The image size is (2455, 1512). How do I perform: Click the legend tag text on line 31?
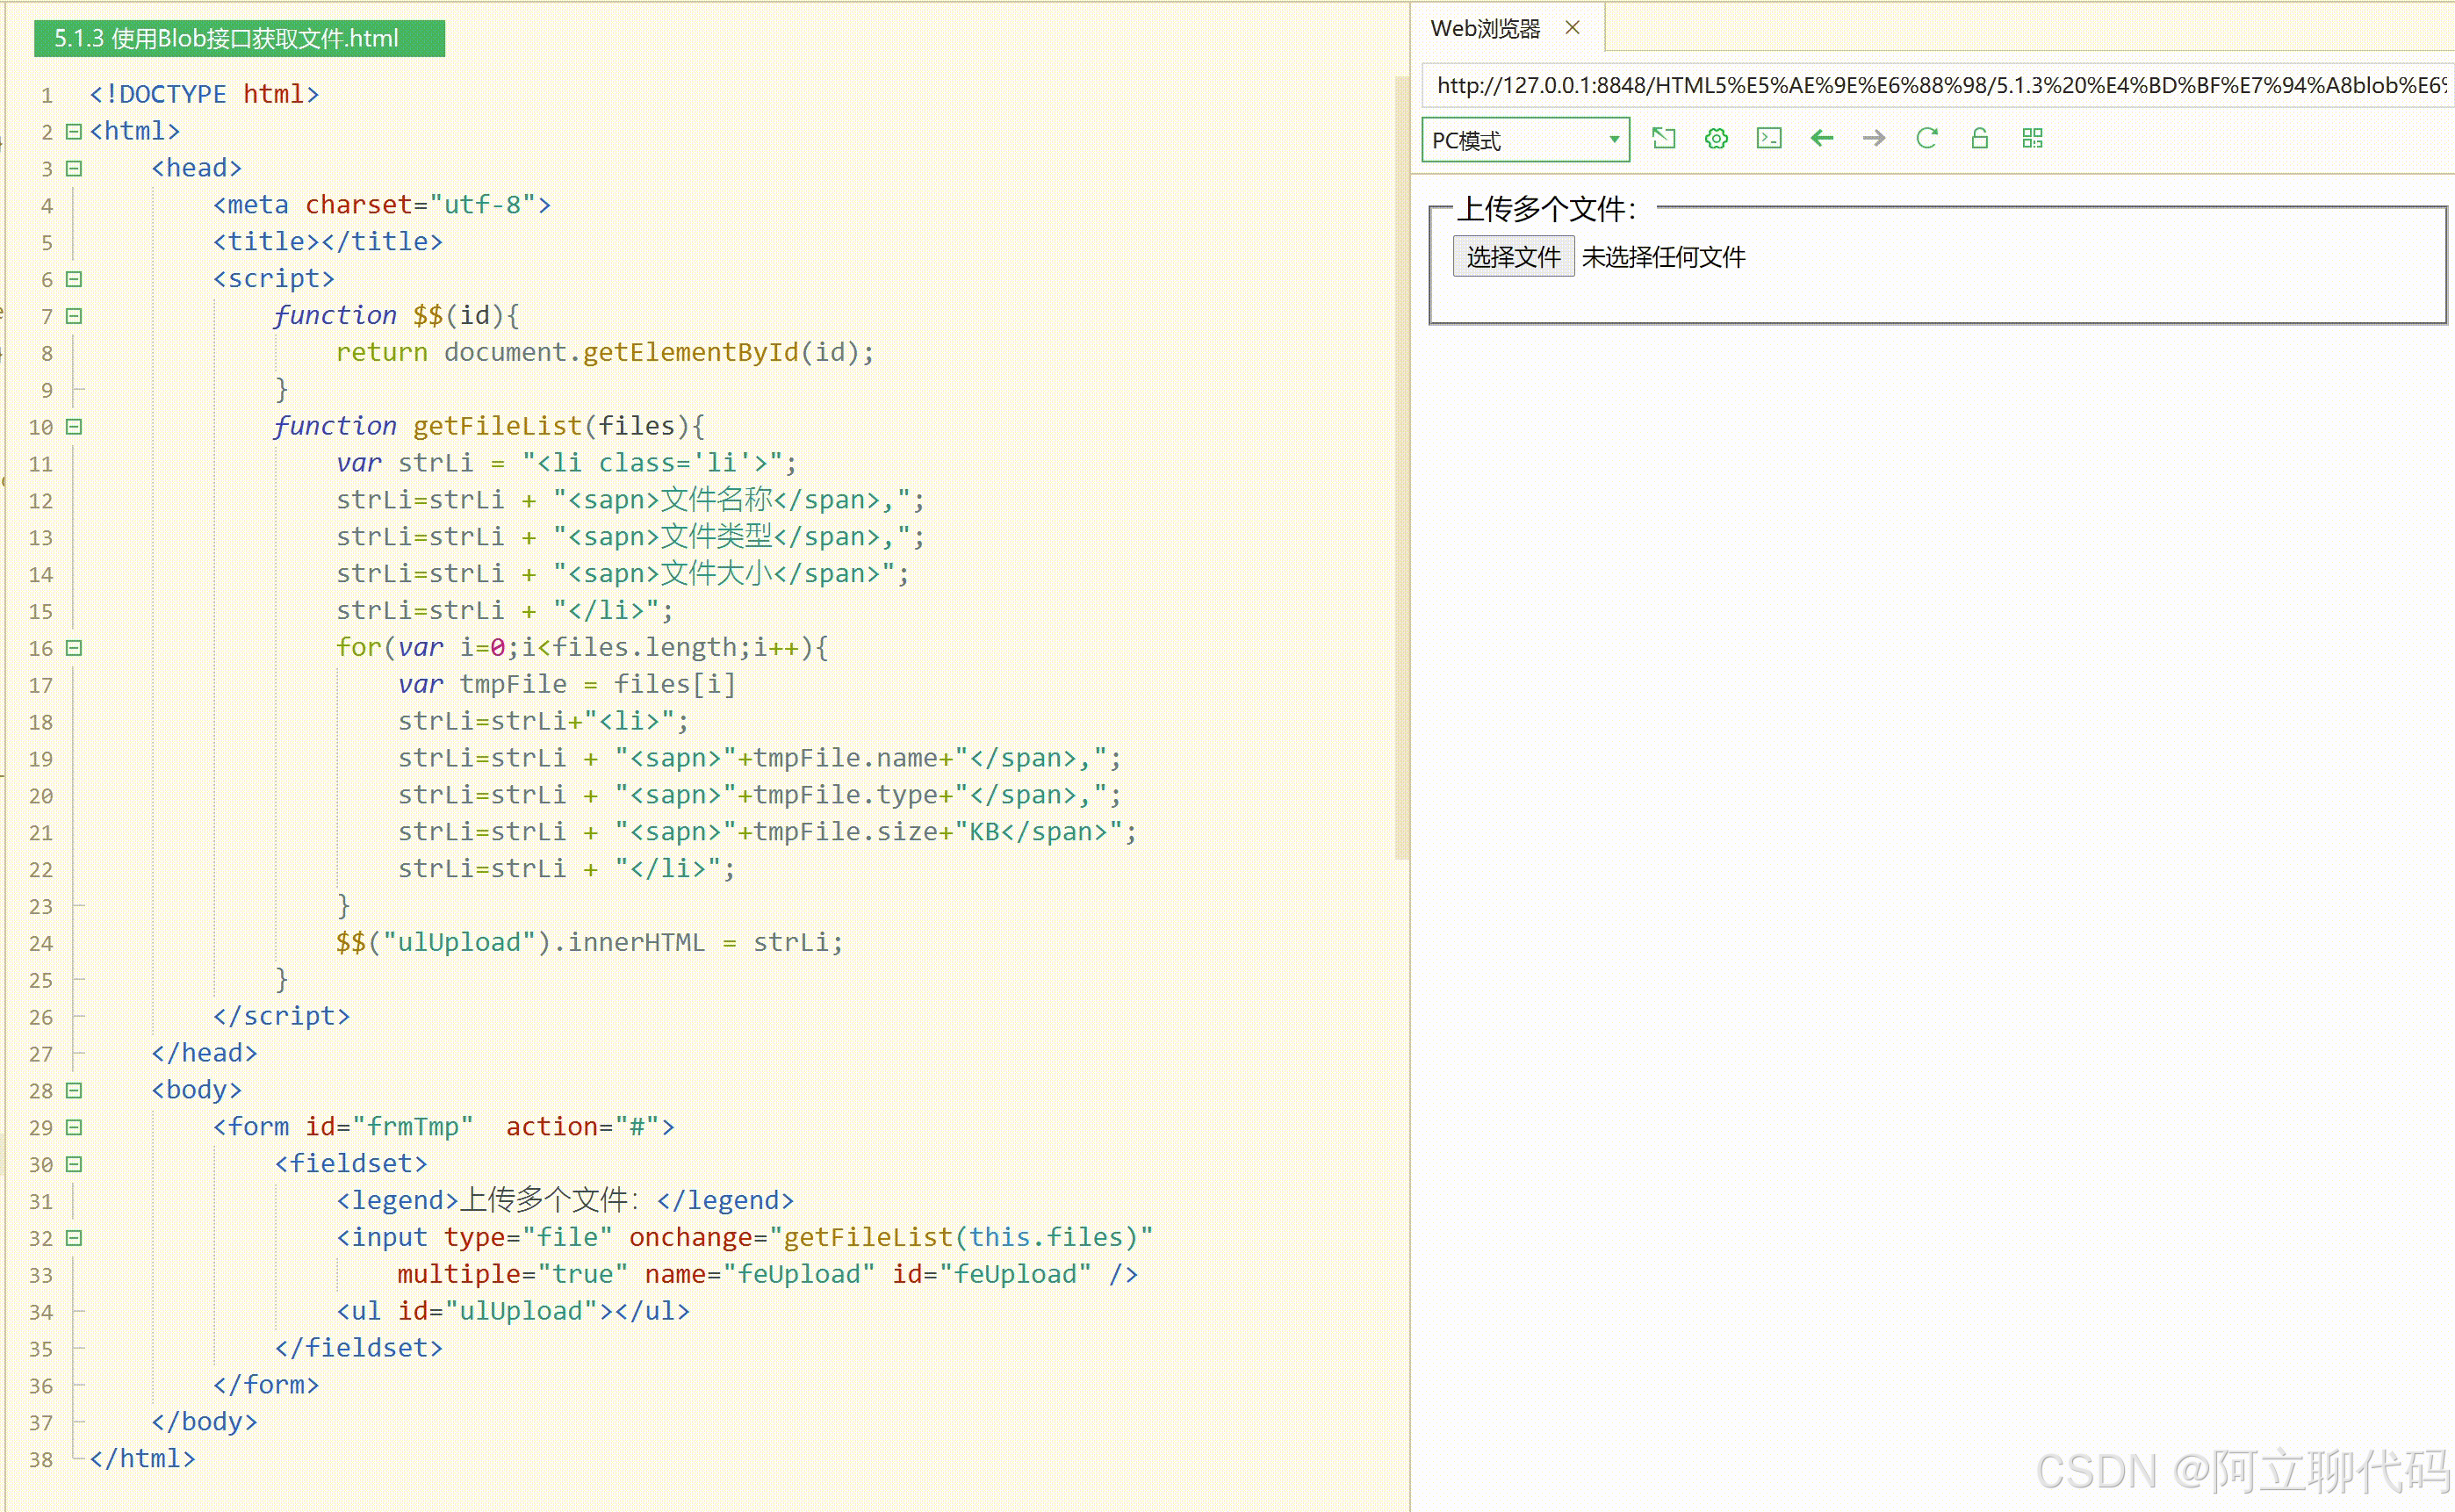[x=564, y=1200]
